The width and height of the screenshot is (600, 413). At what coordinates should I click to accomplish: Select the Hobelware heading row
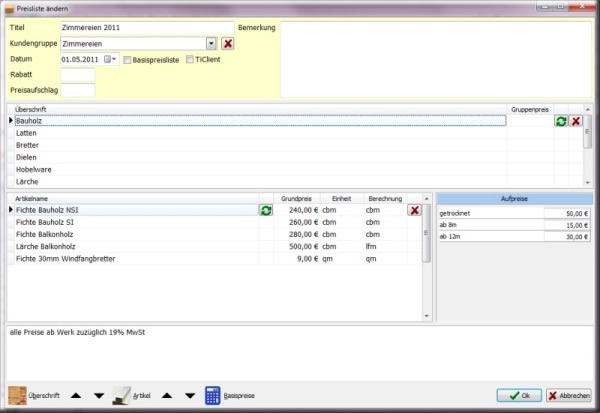260,170
